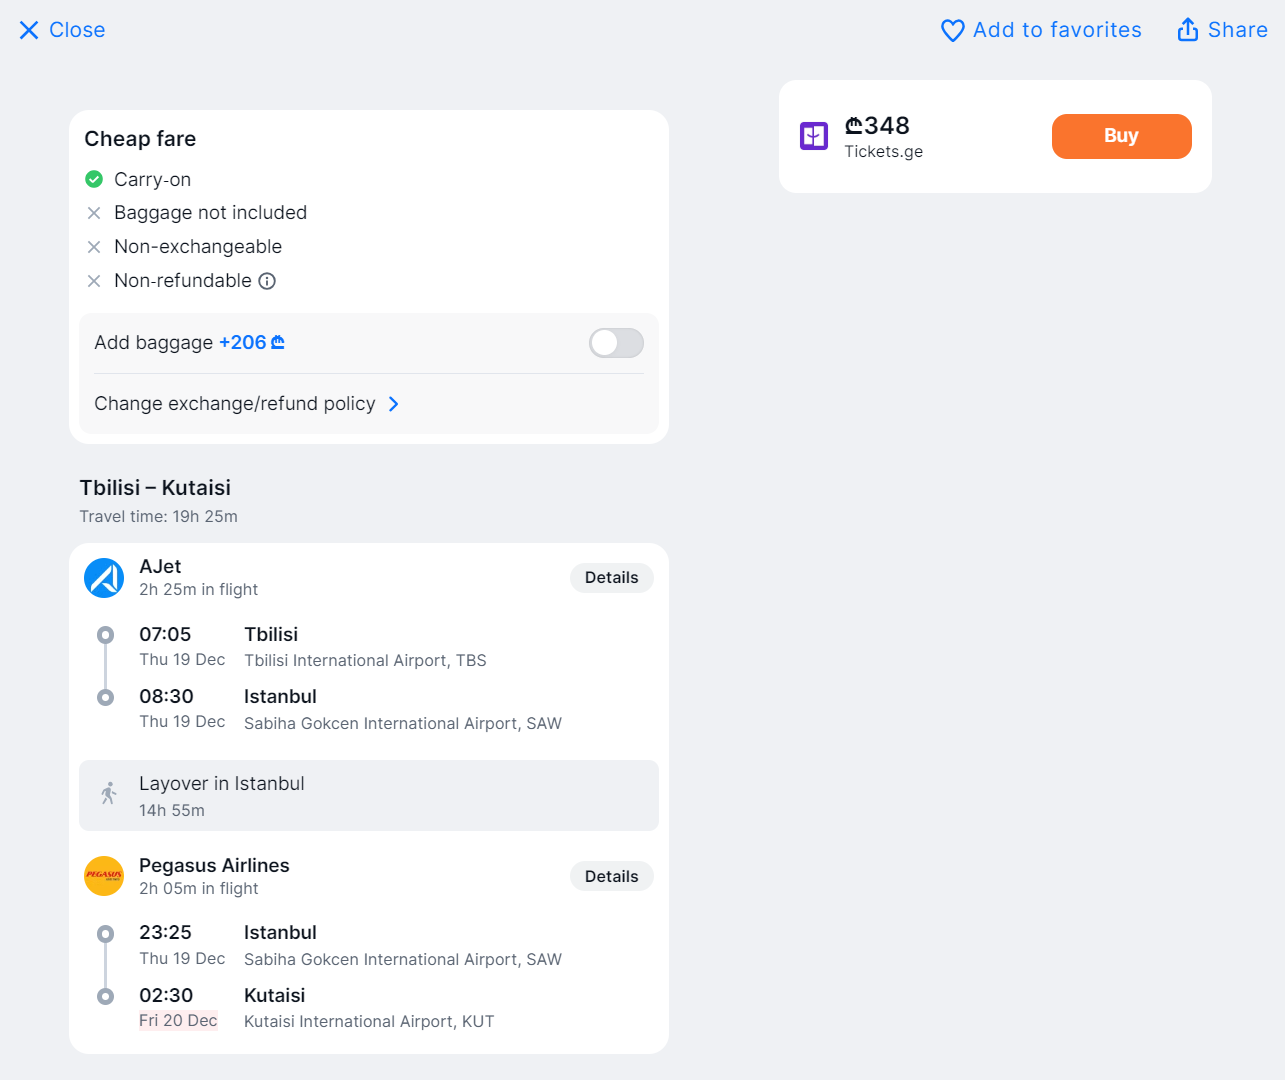Click the ₾348 price text

877,125
